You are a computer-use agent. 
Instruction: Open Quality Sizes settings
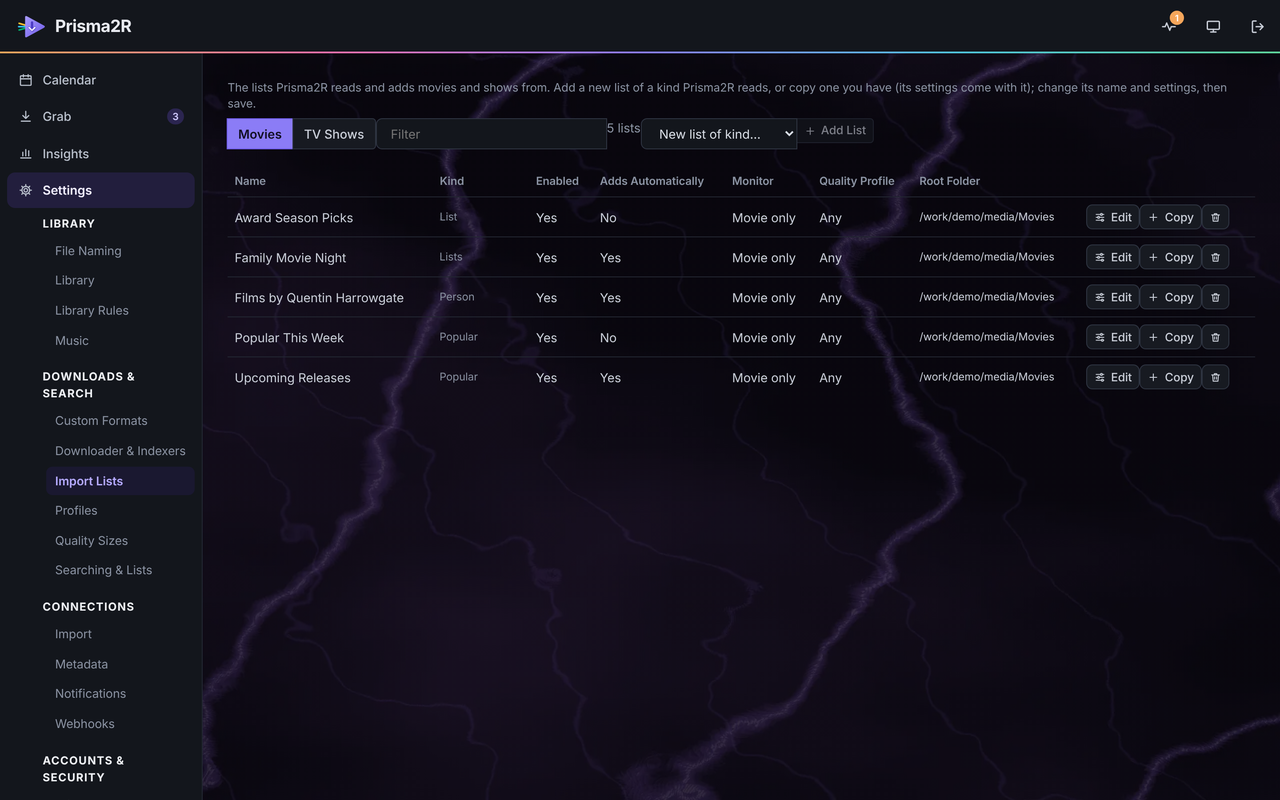pos(120,541)
